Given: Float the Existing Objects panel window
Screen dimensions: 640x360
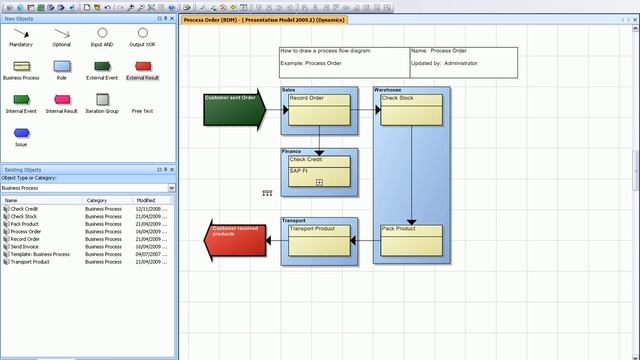Looking at the screenshot, I should 159,169.
